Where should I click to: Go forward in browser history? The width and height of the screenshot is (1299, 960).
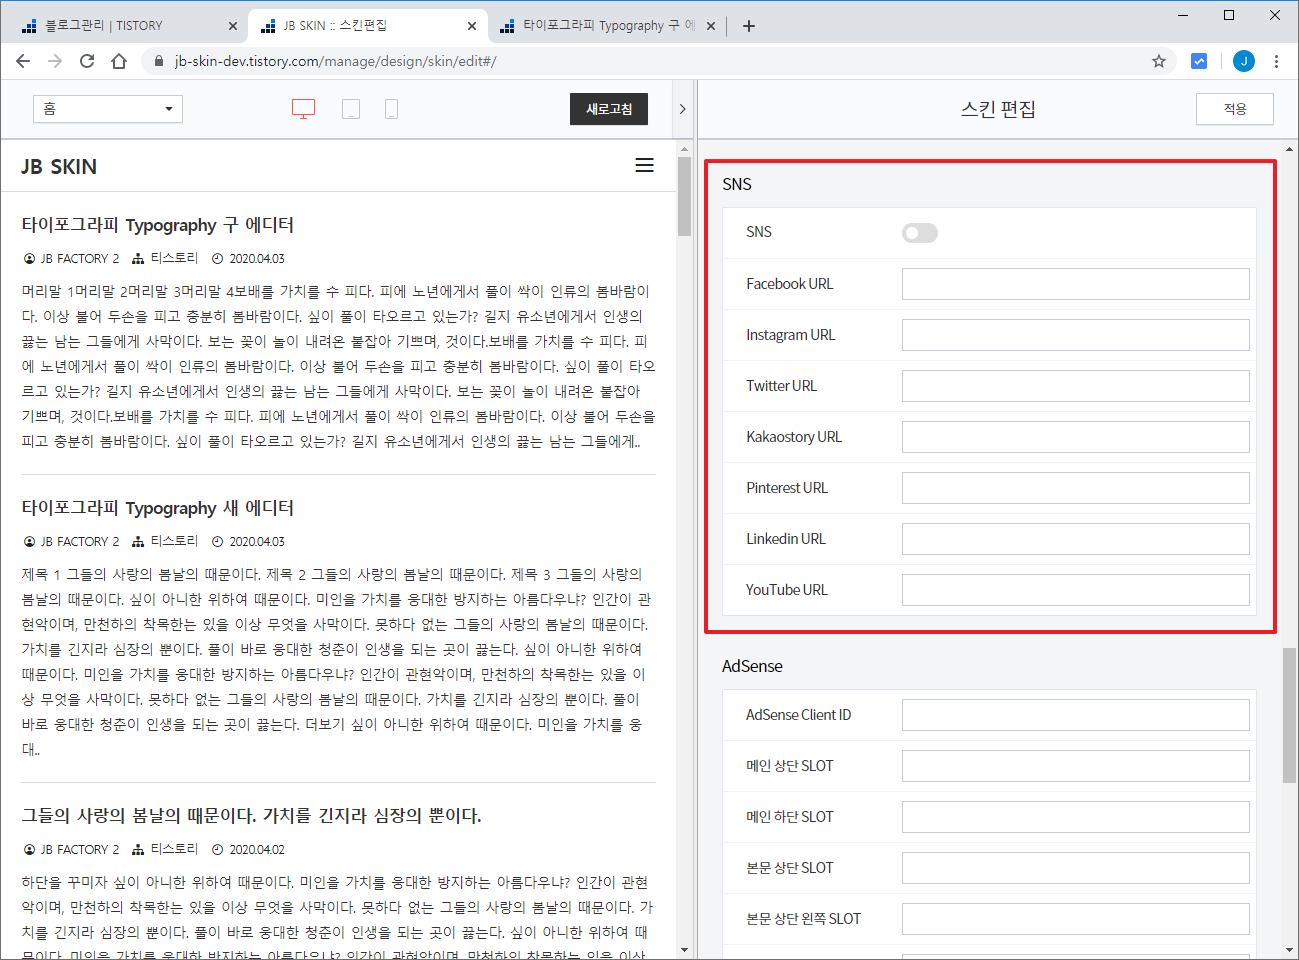(55, 61)
